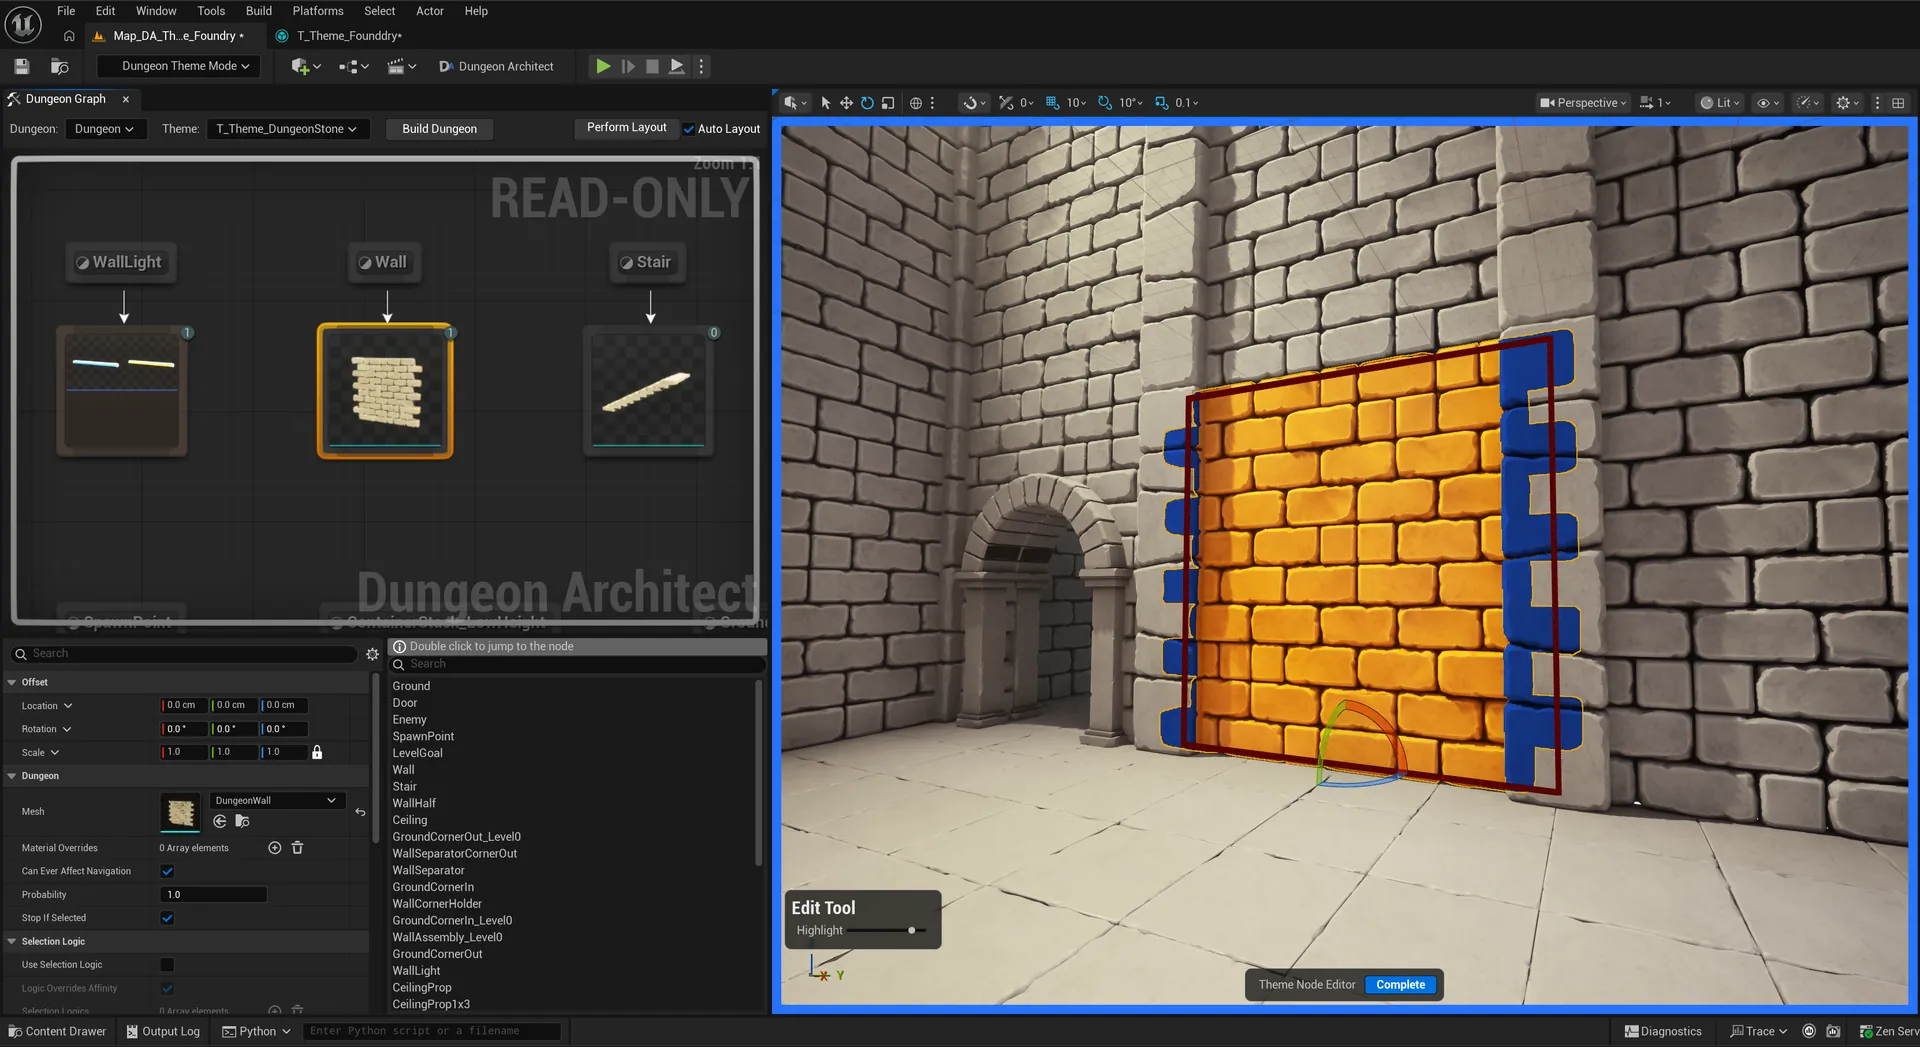Viewport: 1920px width, 1047px height.
Task: Toggle the Auto Layout checkbox
Action: coord(688,129)
